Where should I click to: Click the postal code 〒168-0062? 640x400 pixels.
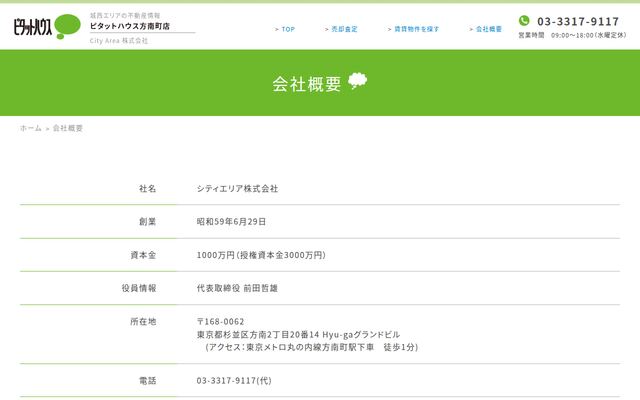pyautogui.click(x=220, y=322)
